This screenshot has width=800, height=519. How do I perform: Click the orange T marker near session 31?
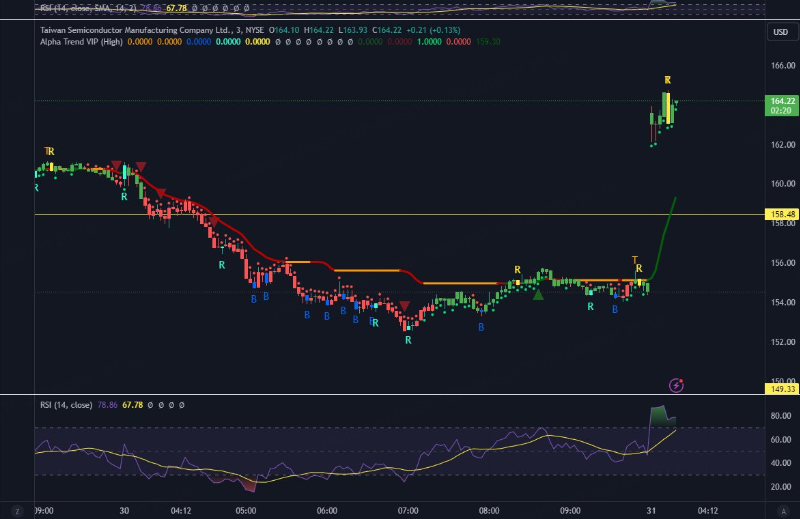634,260
